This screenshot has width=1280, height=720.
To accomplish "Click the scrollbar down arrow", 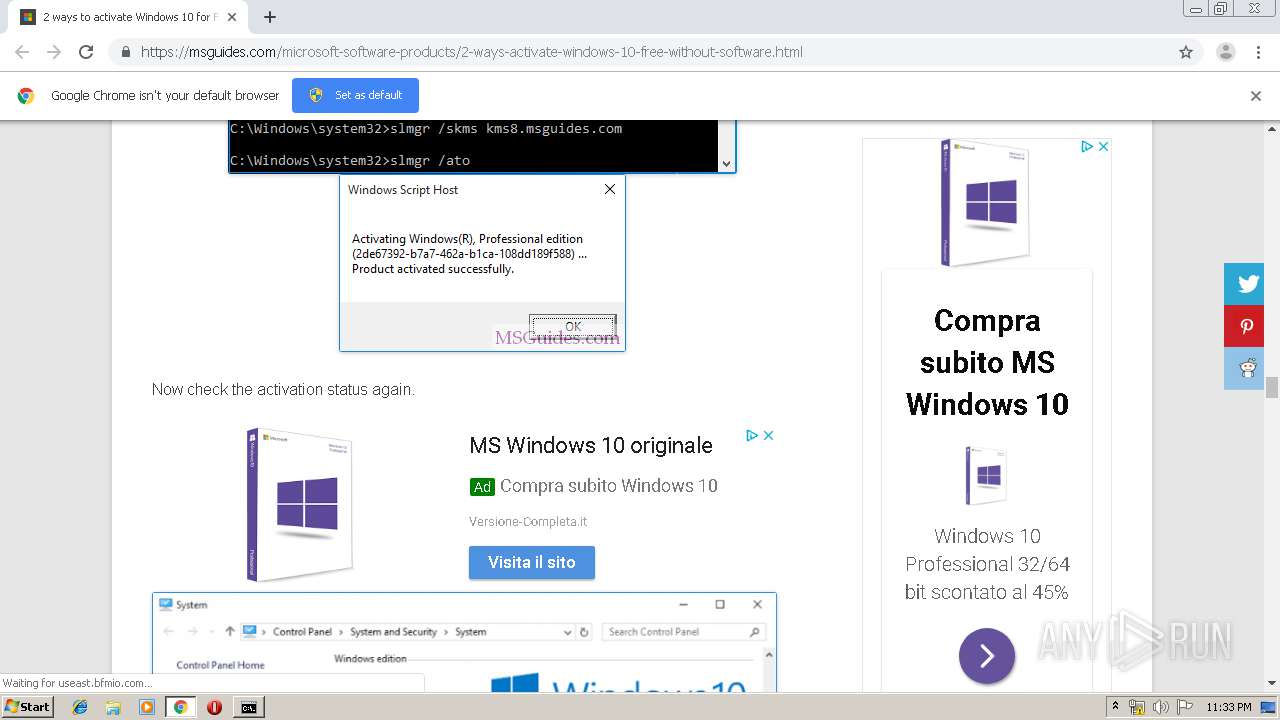I will [x=1272, y=684].
